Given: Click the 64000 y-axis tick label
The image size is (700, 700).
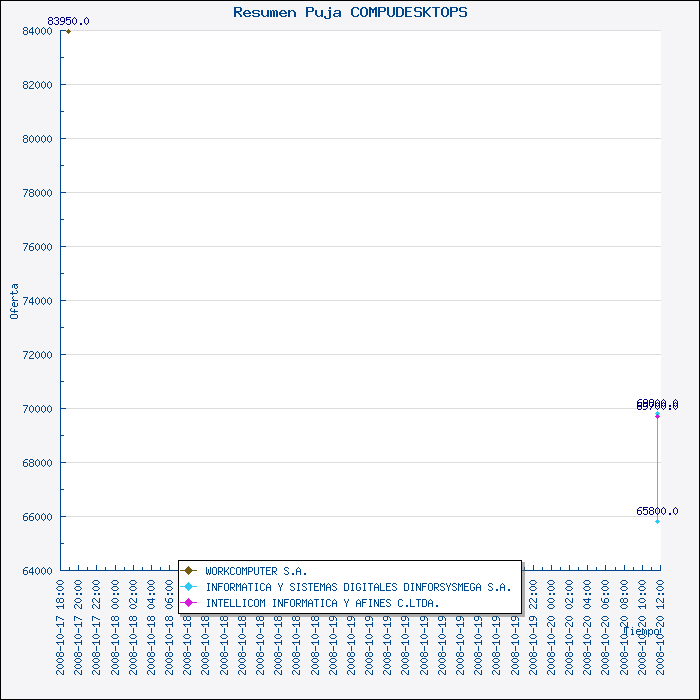Looking at the screenshot, I should point(36,571).
